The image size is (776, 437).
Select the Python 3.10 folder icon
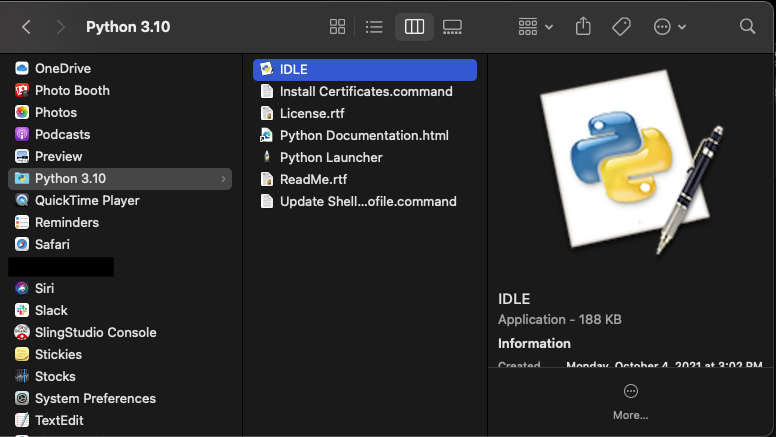22,179
